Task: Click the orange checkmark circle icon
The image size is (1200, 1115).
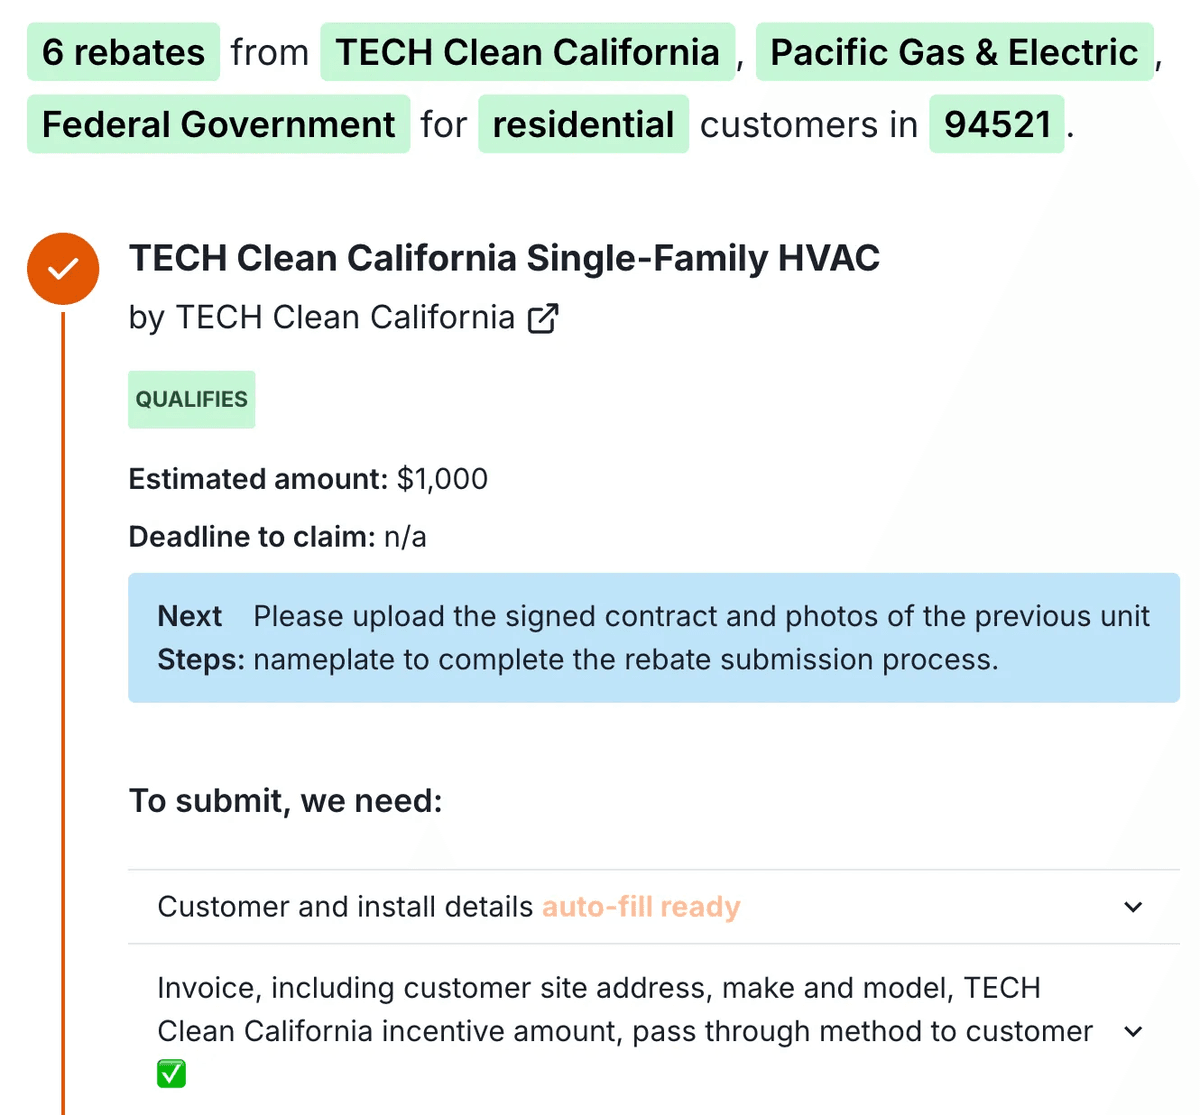Action: tap(63, 269)
